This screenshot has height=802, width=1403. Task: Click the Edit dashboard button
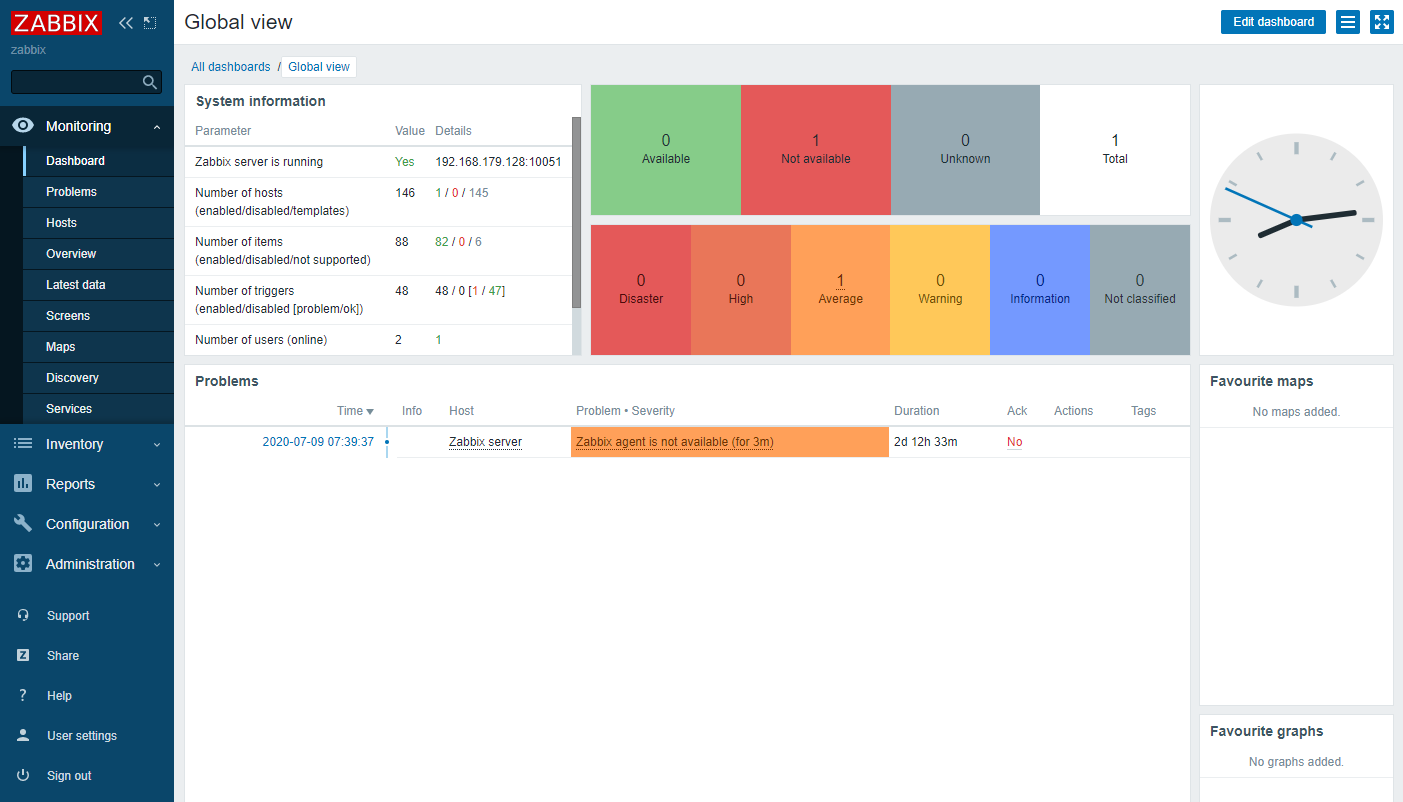pyautogui.click(x=1272, y=21)
